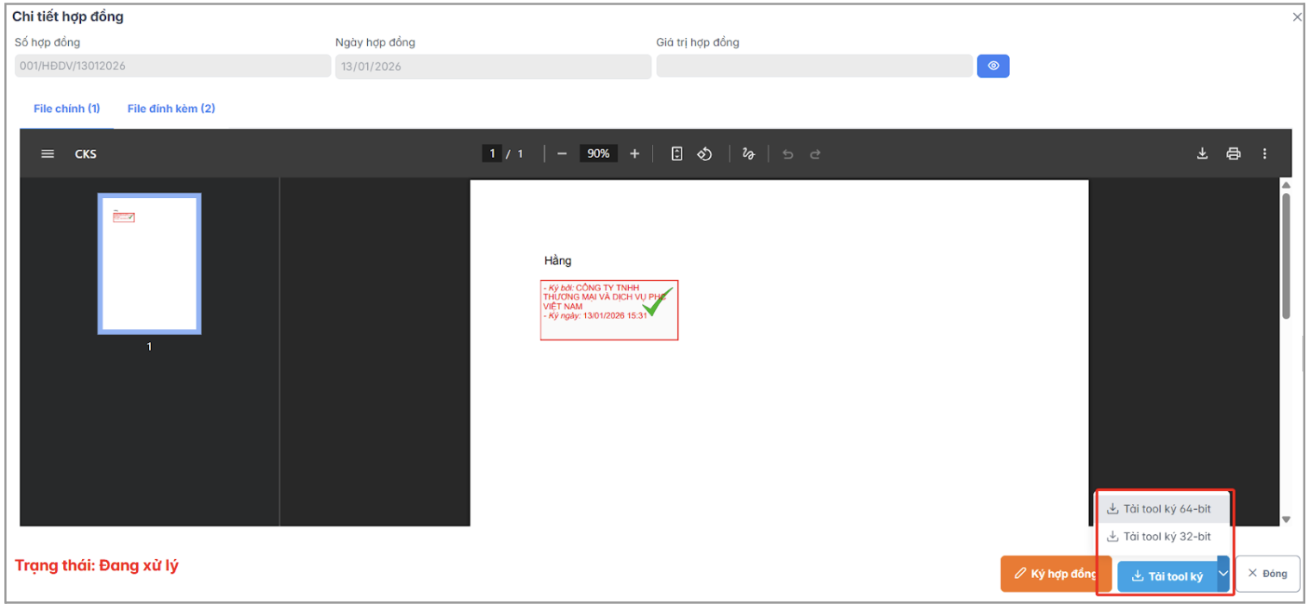This screenshot has height=608, width=1312.
Task: Download the PDF from viewer toolbar
Action: 1202,154
